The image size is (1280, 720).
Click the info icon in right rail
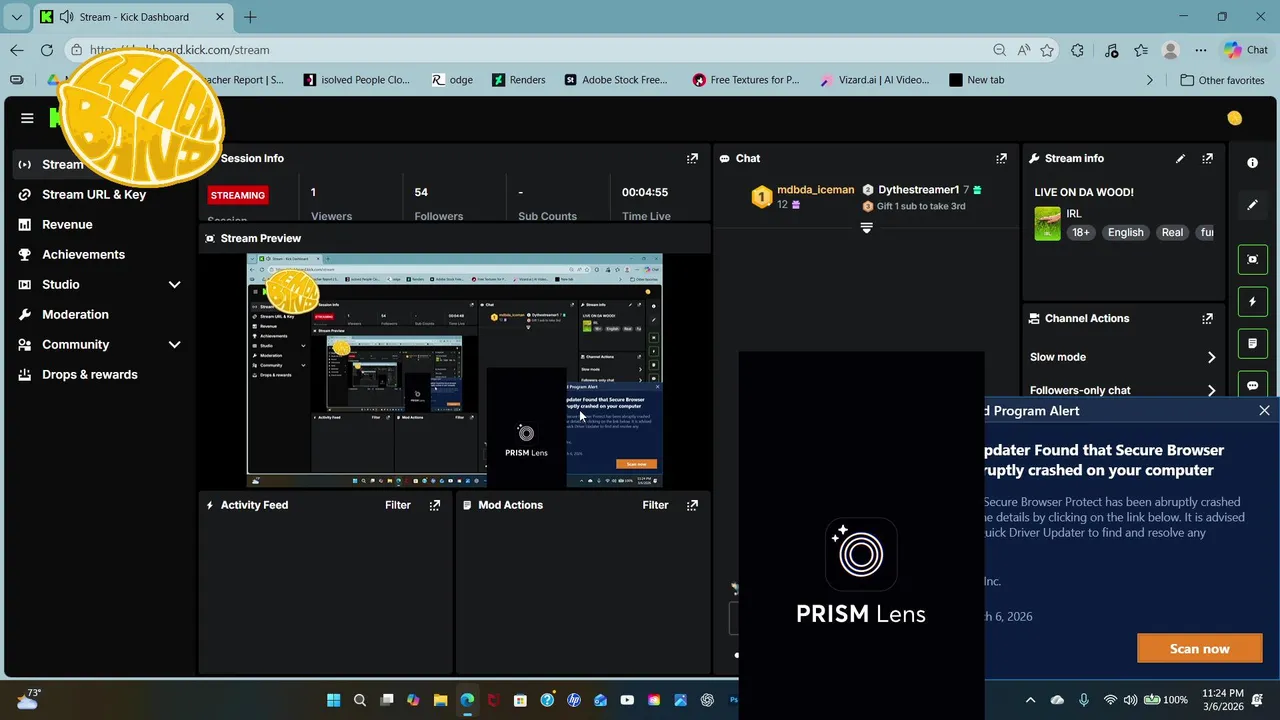tap(1252, 162)
